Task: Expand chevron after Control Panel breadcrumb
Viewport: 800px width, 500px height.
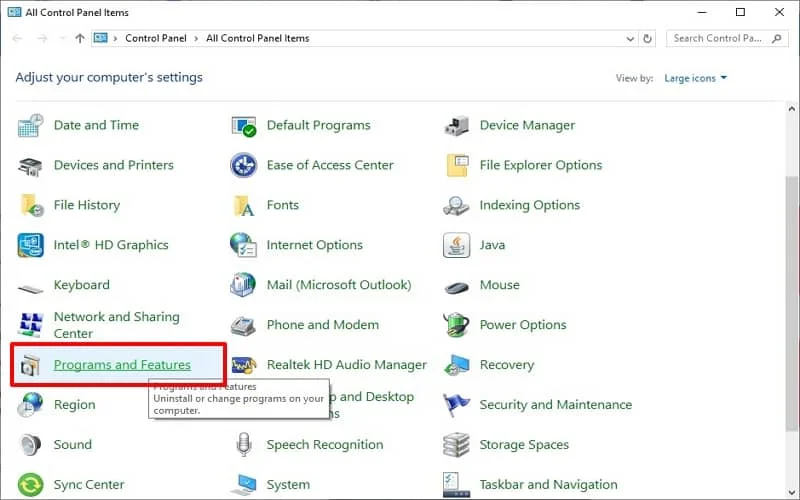Action: pos(196,39)
